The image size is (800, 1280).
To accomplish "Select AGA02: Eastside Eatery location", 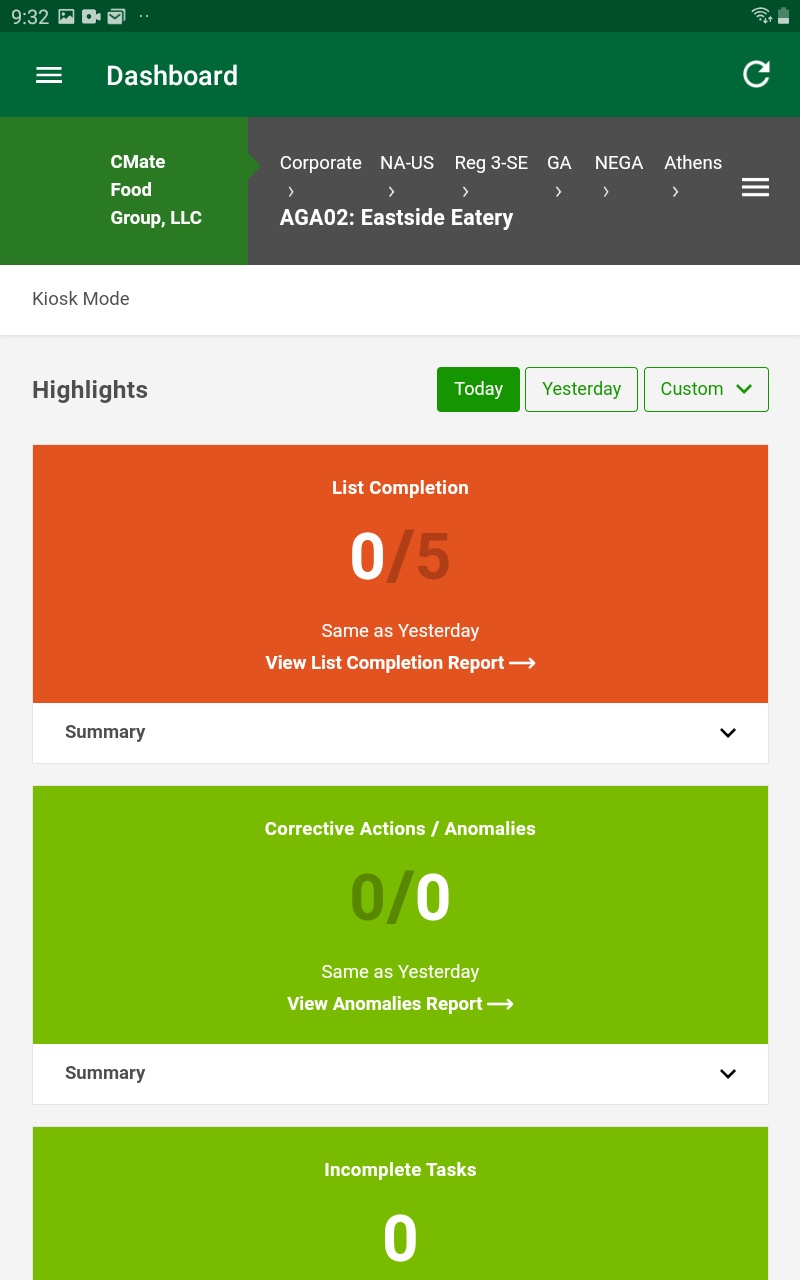I will [x=396, y=217].
